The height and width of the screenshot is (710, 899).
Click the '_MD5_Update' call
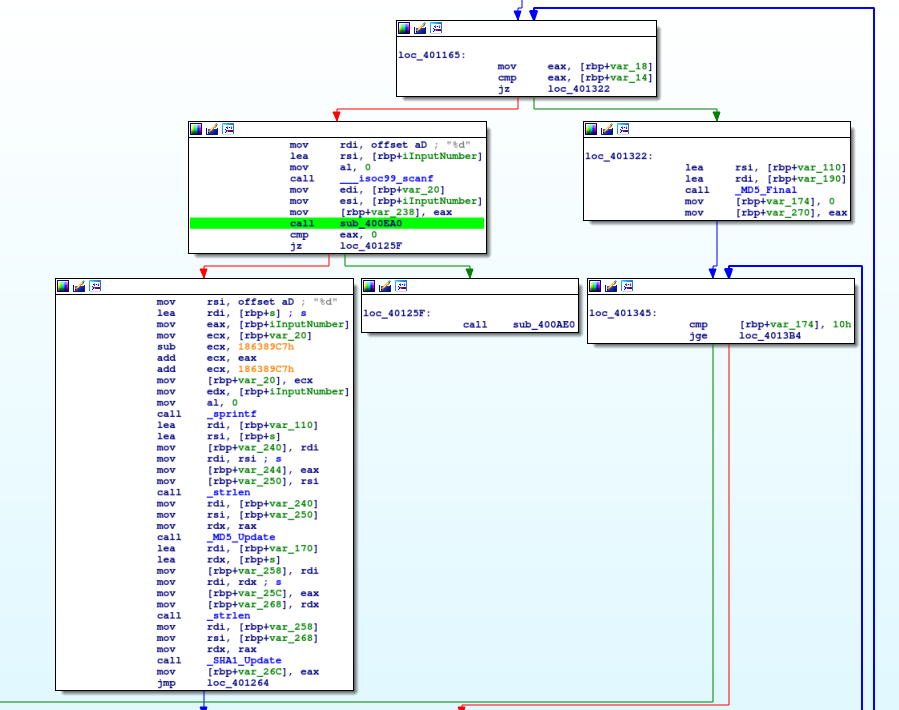point(241,537)
